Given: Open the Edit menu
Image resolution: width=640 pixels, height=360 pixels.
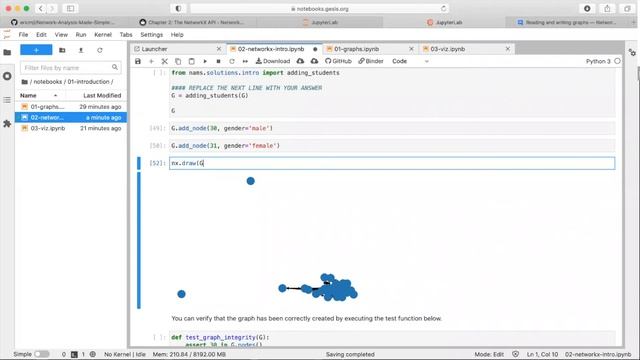Looking at the screenshot, I should click(x=41, y=35).
